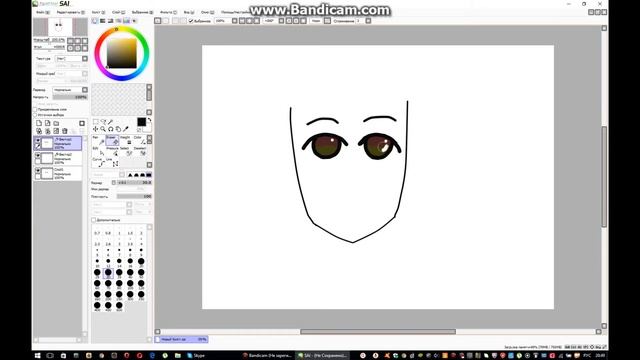Switch to Новый Холст.sai document tab
640x360 pixels.
click(x=181, y=339)
